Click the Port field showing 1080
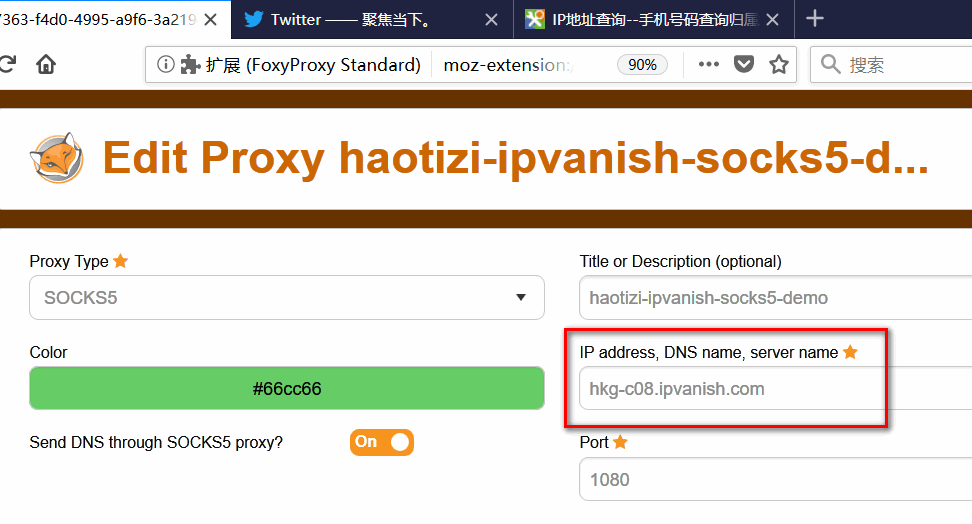 (x=775, y=479)
